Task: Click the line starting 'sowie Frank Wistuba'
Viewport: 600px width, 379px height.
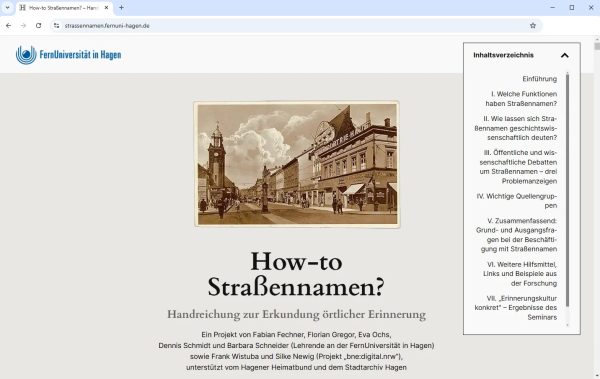Action: tap(296, 356)
